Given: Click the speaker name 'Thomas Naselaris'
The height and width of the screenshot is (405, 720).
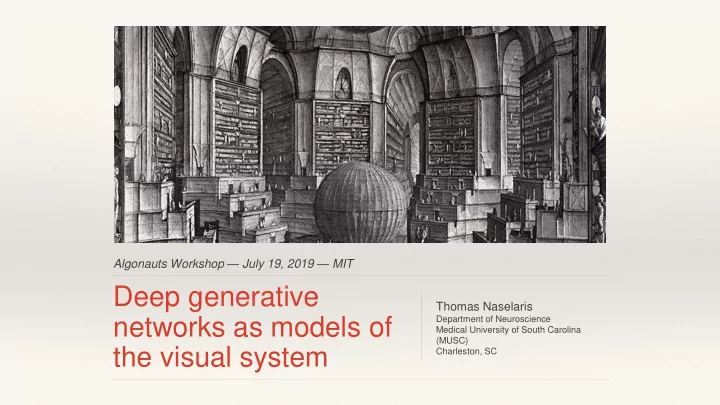Looking at the screenshot, I should pyautogui.click(x=484, y=306).
